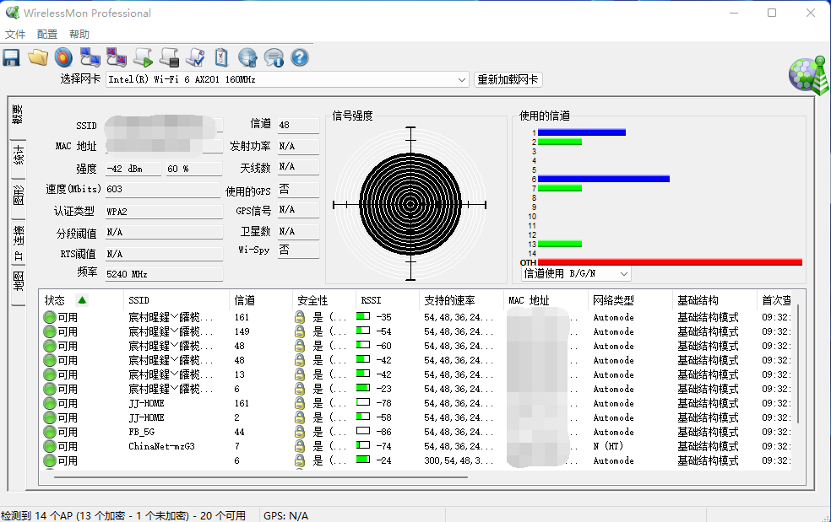
Task: Click the speech bubble info icon
Action: pyautogui.click(x=274, y=58)
